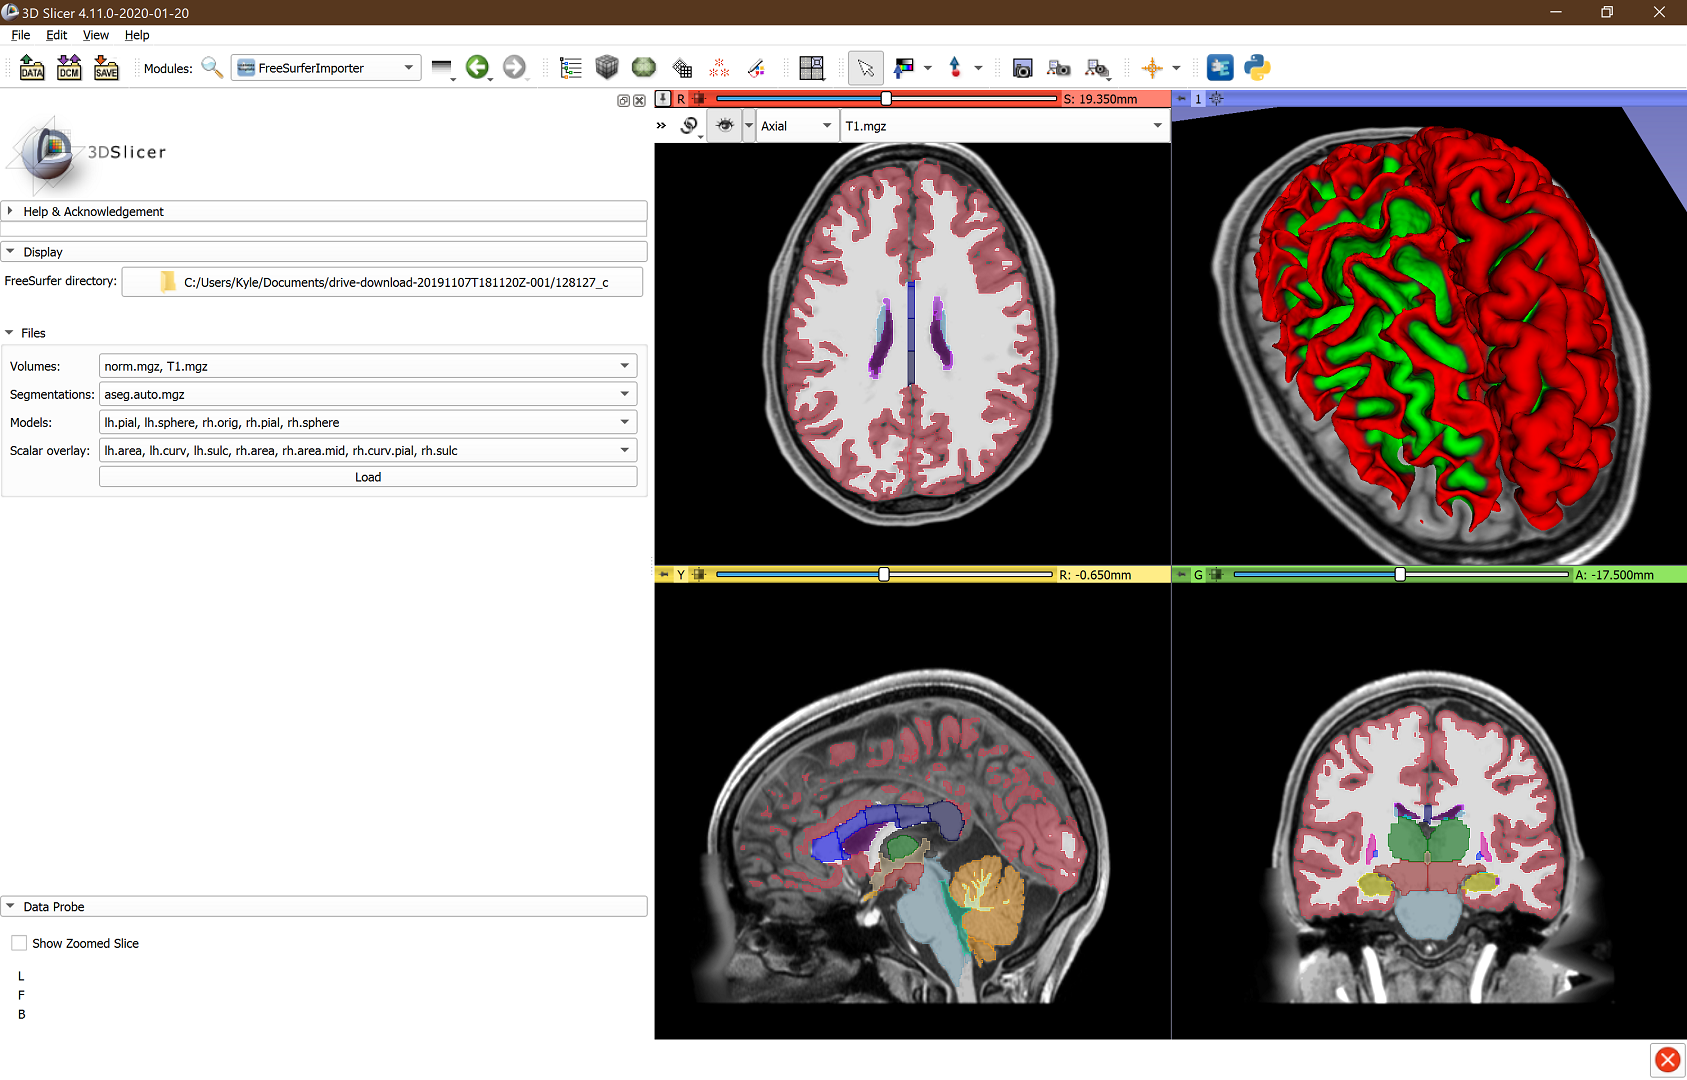The image size is (1687, 1080).
Task: Open the View menu
Action: click(x=95, y=35)
